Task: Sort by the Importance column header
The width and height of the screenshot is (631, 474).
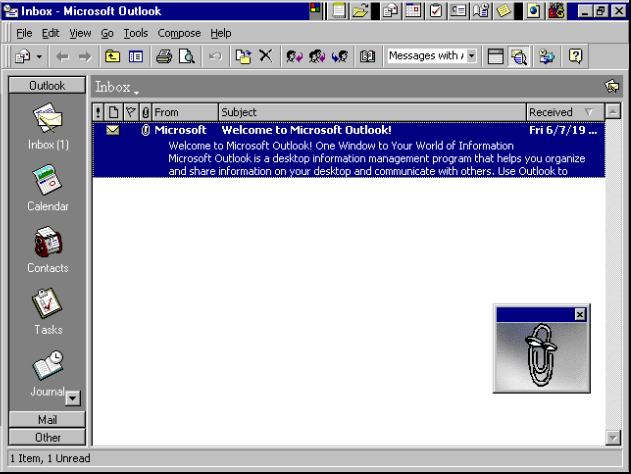Action: pos(98,112)
